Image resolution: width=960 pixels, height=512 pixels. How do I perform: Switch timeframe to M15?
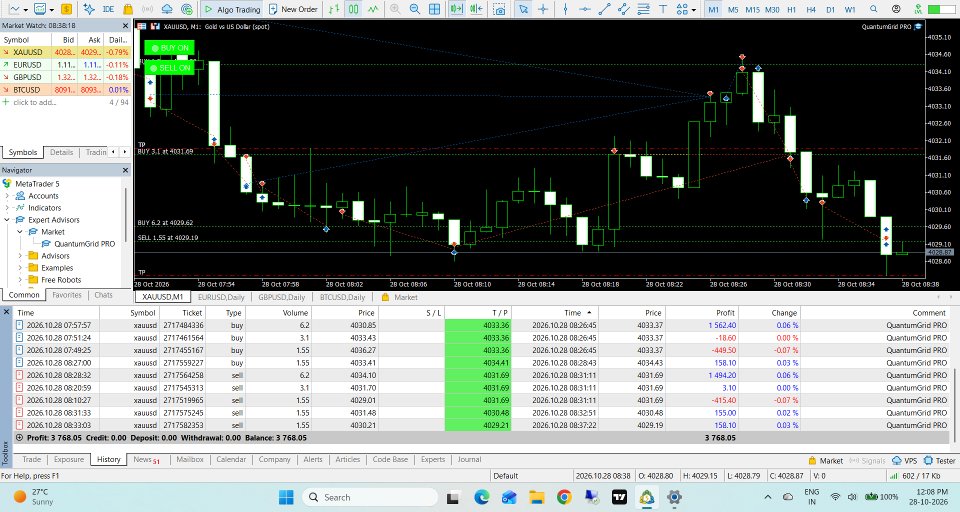coord(752,10)
